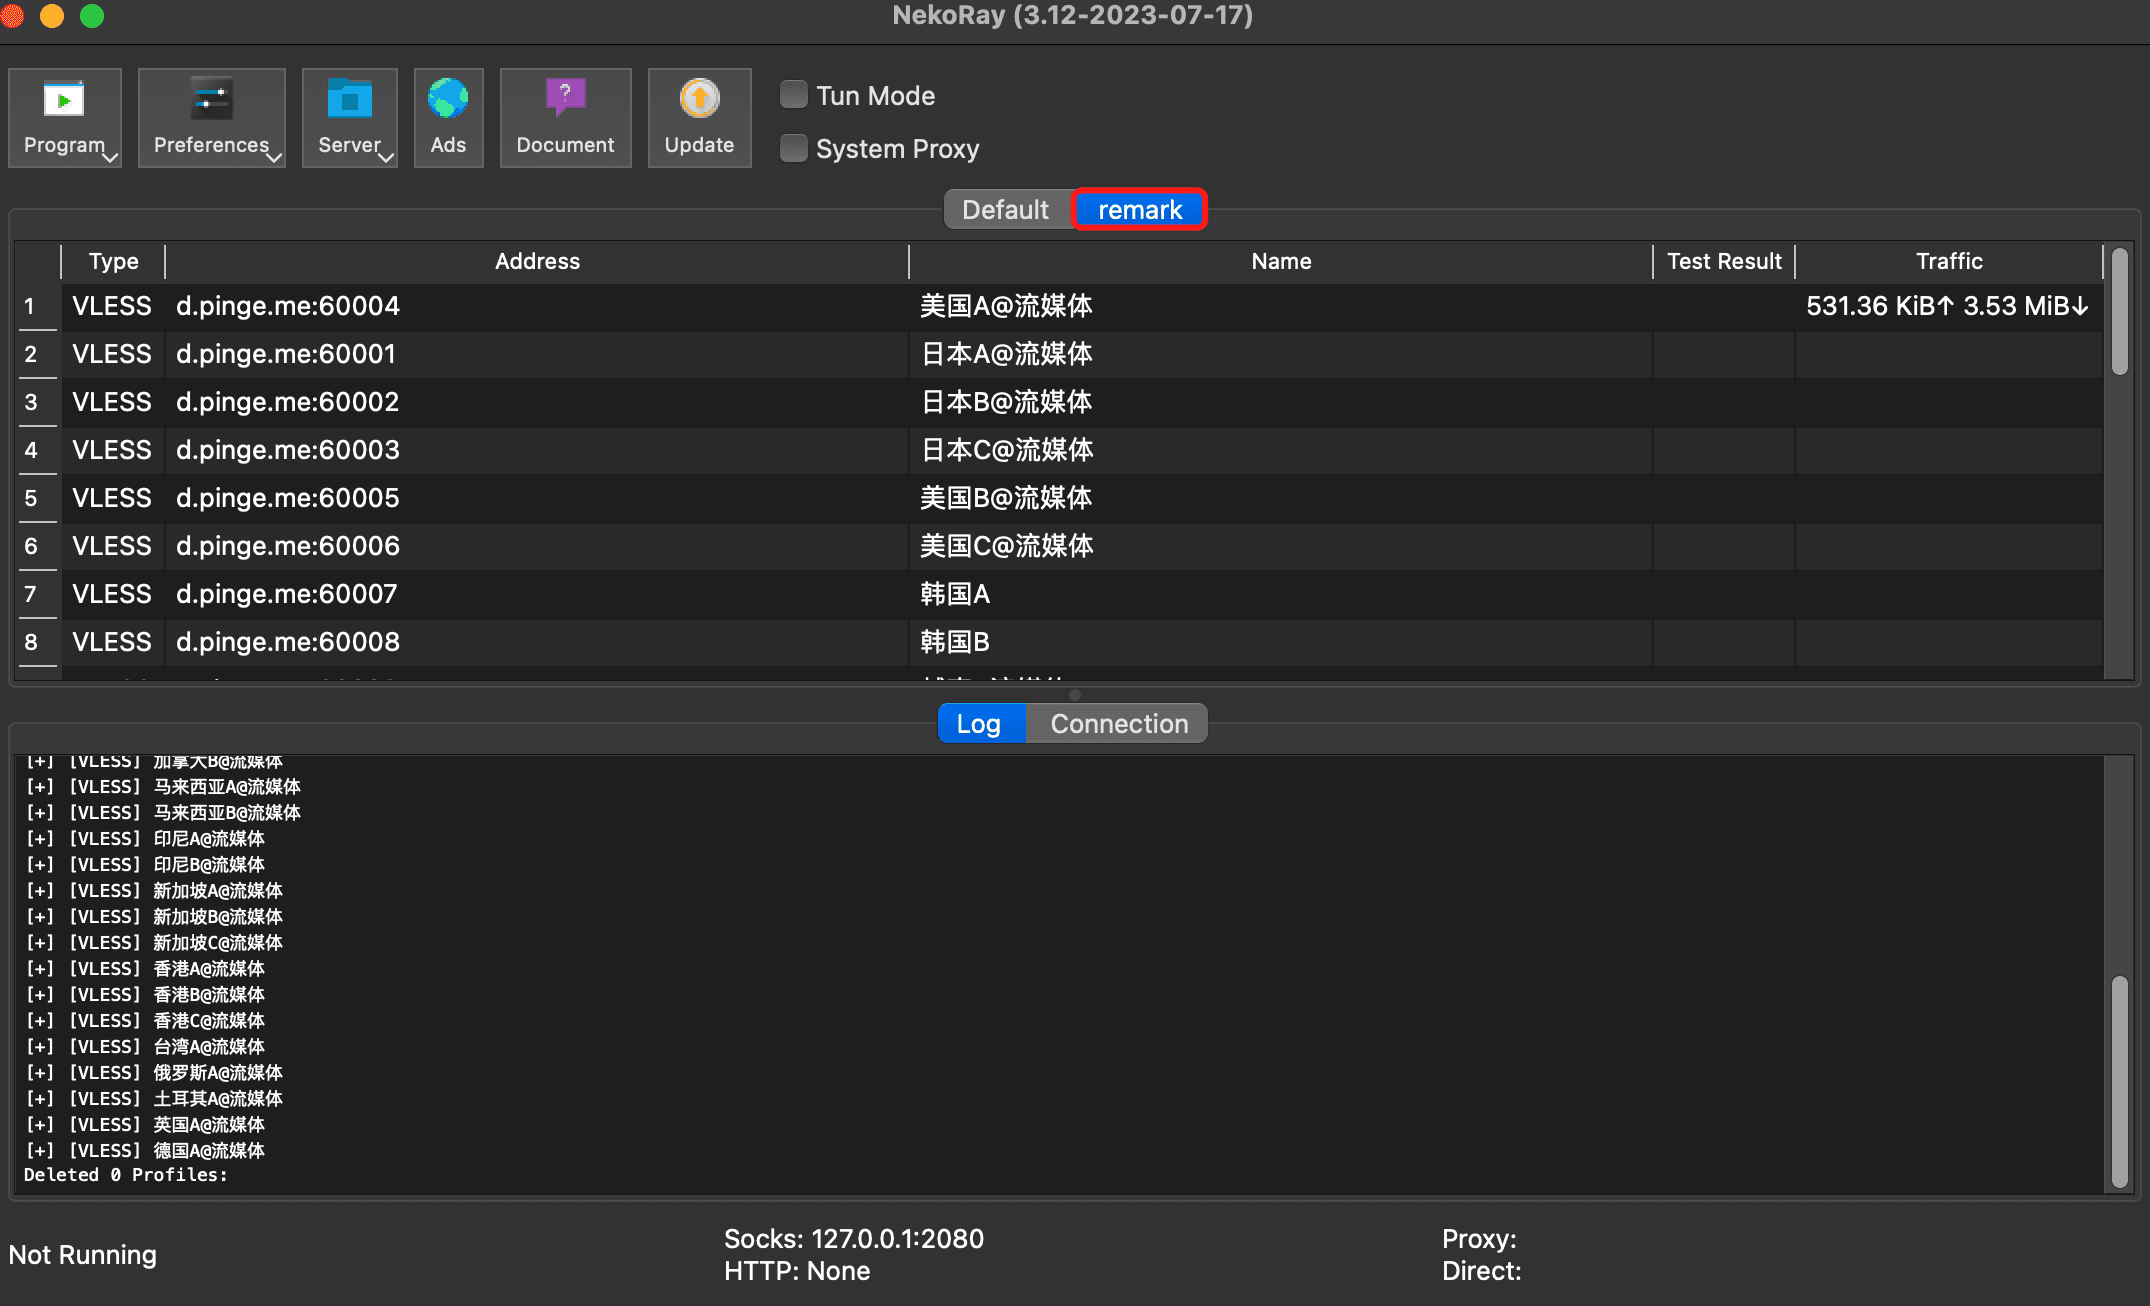Open the Preferences sliders icon

click(x=211, y=100)
